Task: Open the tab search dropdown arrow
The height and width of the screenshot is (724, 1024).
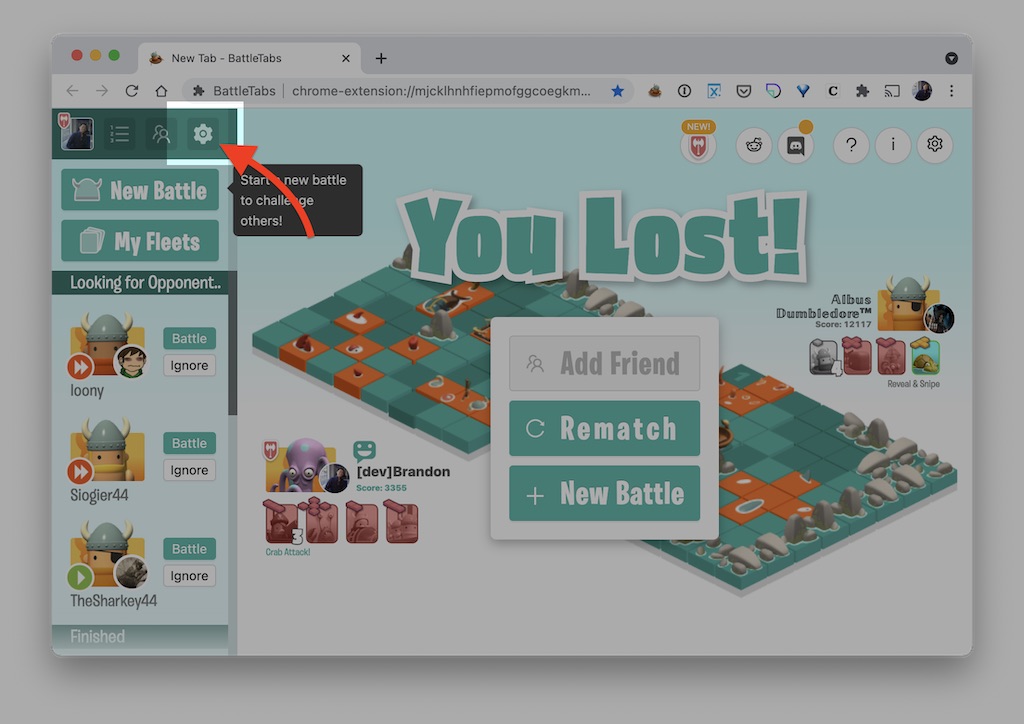Action: click(952, 59)
